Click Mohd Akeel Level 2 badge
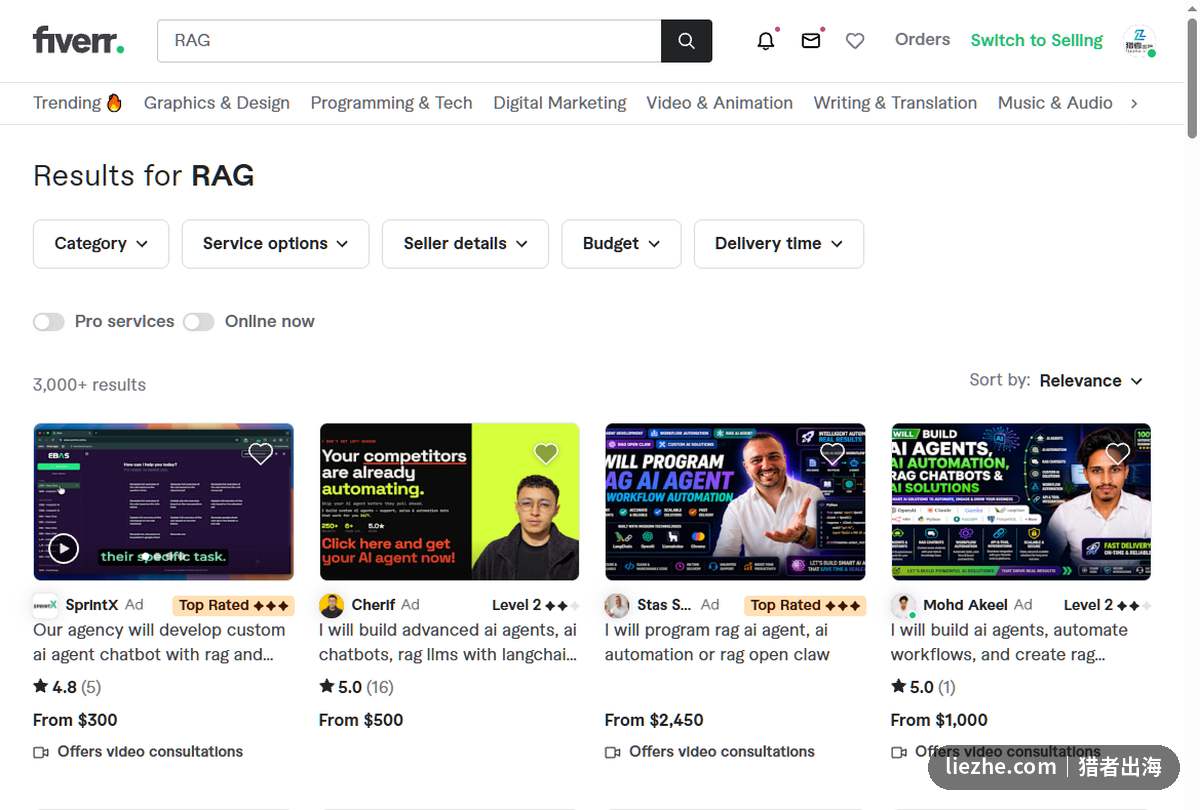The image size is (1200, 810). coord(1107,605)
